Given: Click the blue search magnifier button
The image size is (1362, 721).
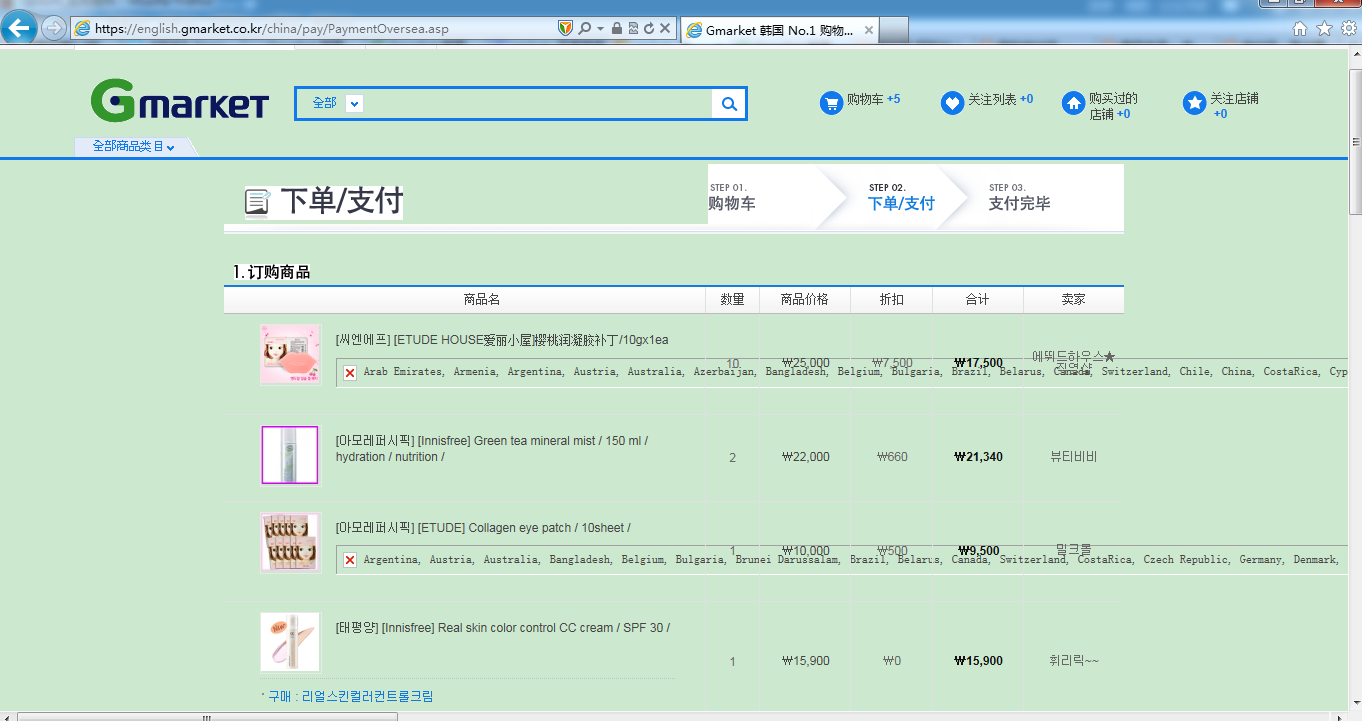Looking at the screenshot, I should tap(729, 103).
